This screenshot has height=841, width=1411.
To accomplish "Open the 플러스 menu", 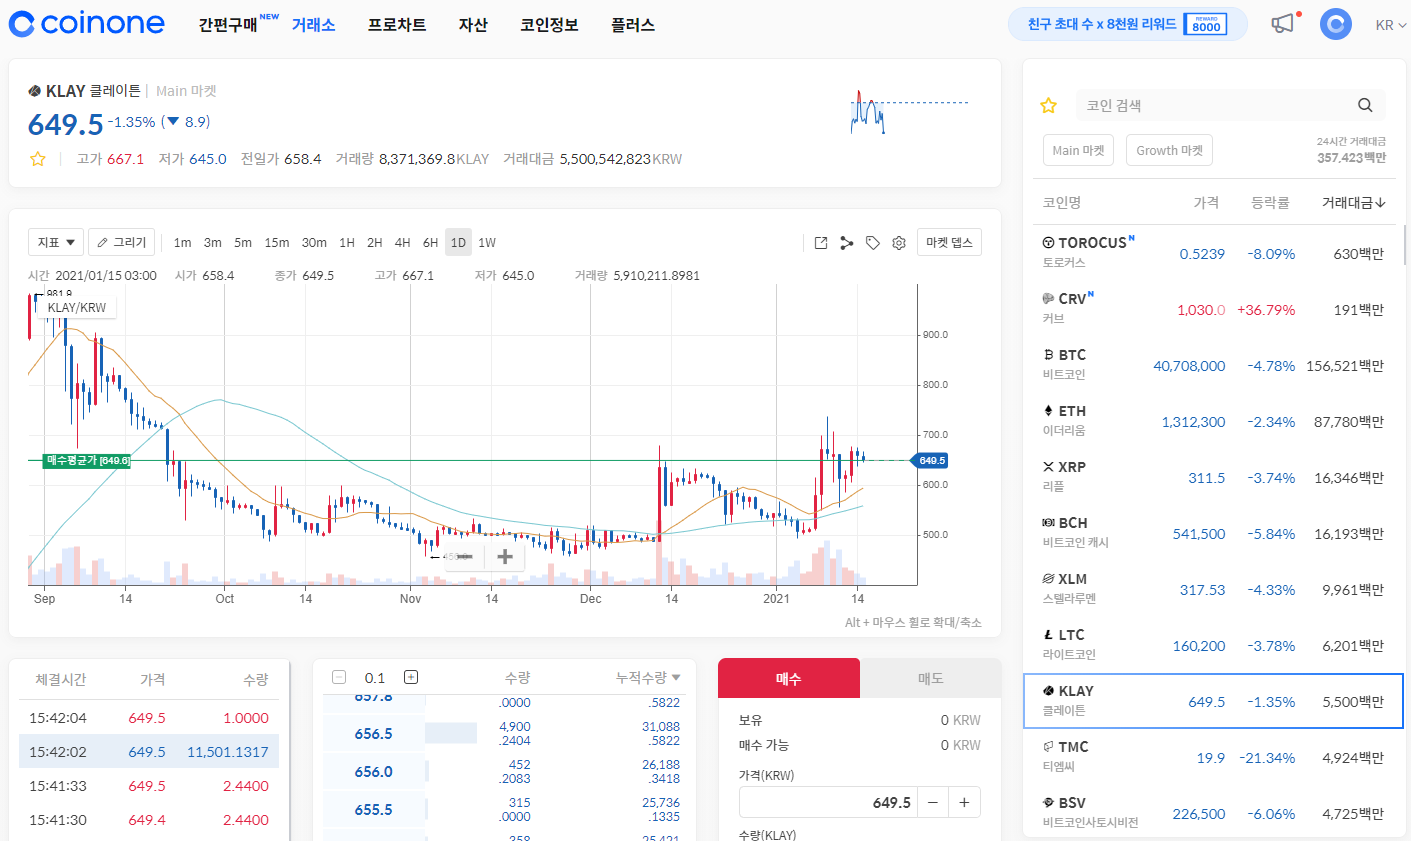I will click(633, 25).
